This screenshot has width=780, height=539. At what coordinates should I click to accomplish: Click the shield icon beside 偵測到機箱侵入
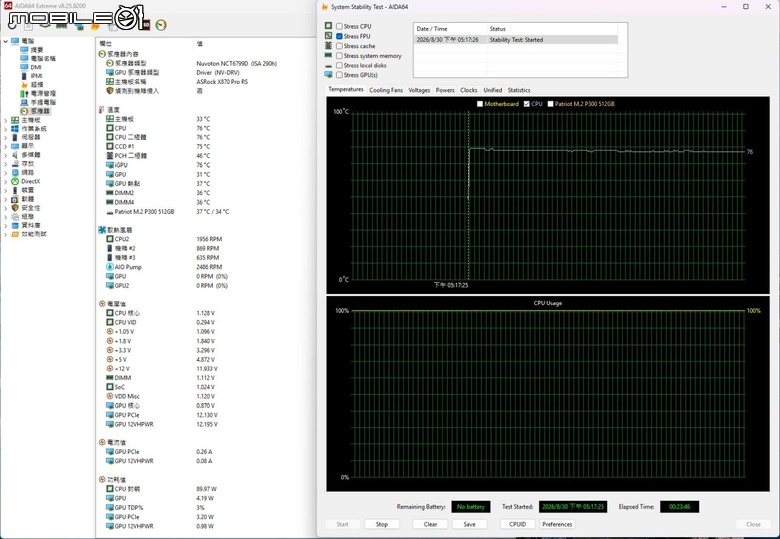pyautogui.click(x=109, y=90)
